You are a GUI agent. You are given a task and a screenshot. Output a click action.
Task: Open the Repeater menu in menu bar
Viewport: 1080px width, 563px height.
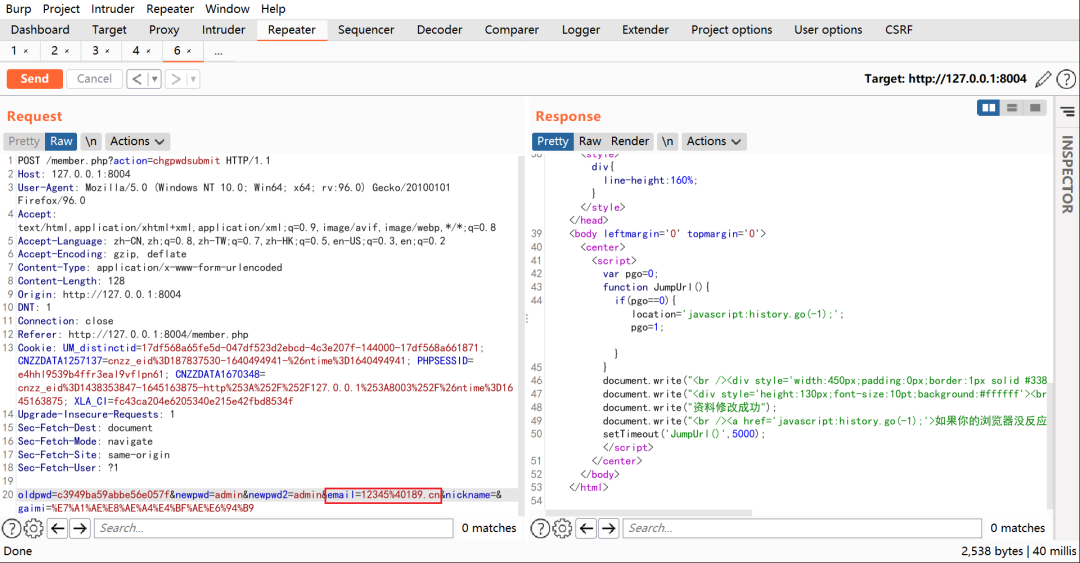pos(170,9)
